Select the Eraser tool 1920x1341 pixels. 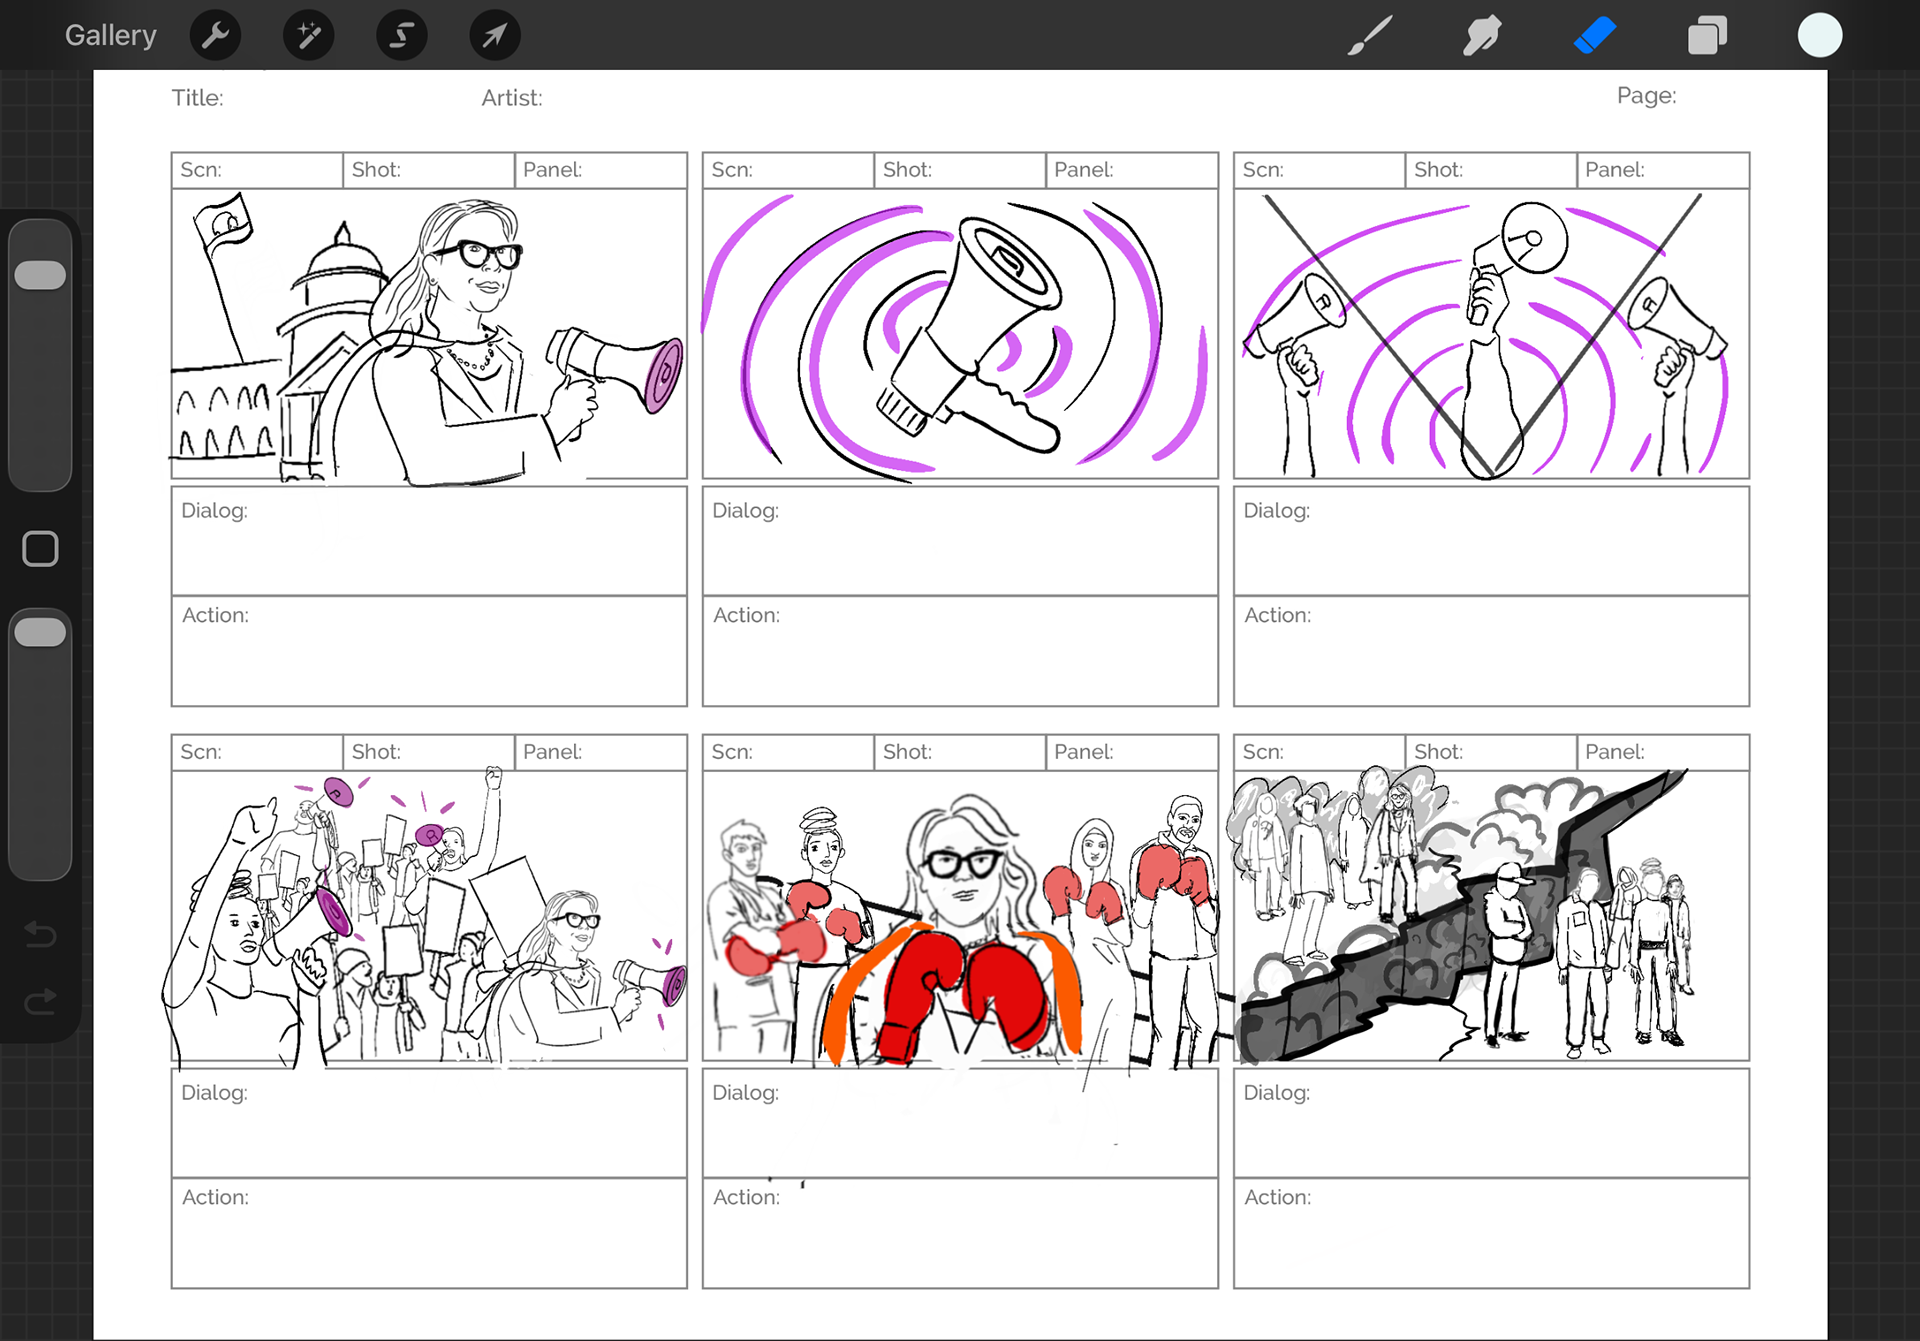pyautogui.click(x=1595, y=36)
